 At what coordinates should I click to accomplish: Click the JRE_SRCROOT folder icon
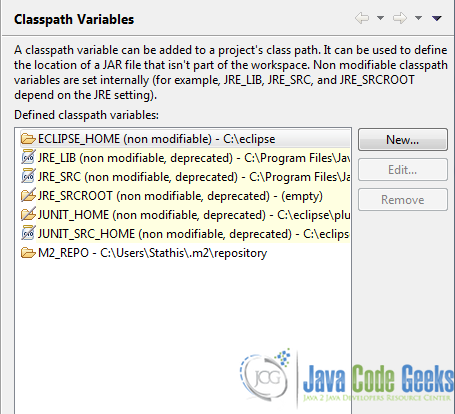click(28, 196)
